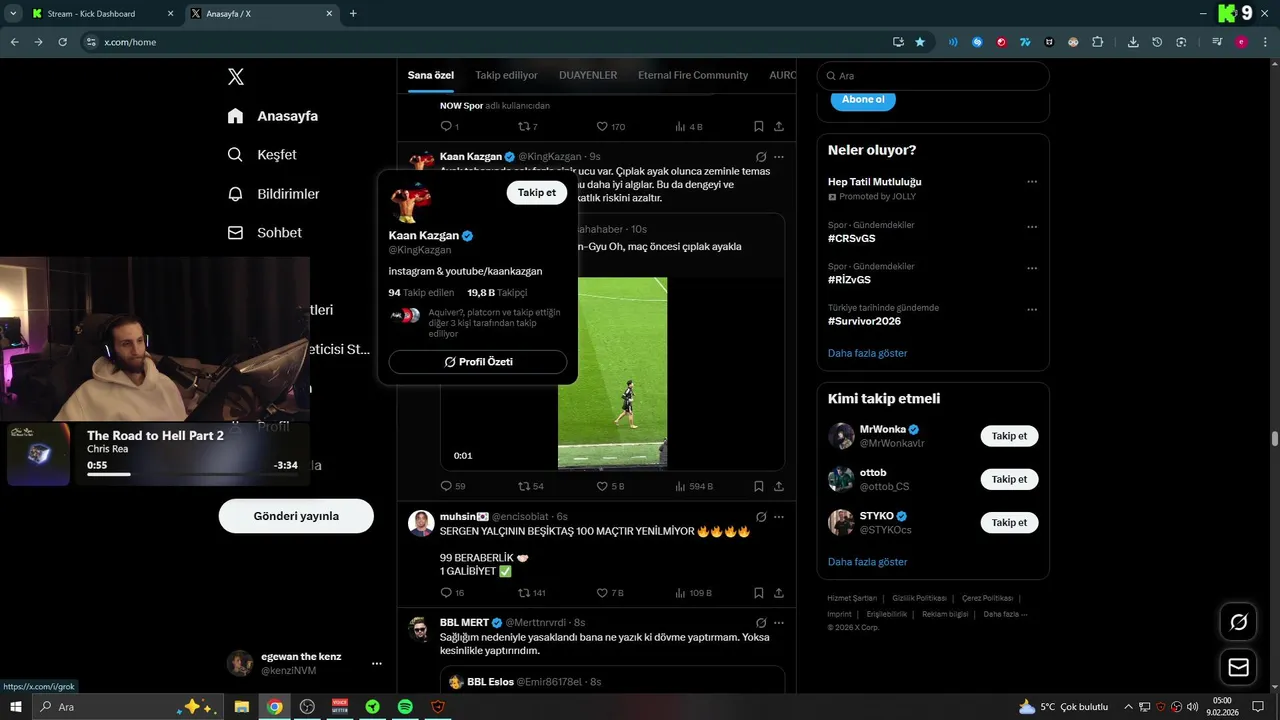
Task: Open more options for Hep Tatil Mutluluğu
Action: pyautogui.click(x=1032, y=182)
